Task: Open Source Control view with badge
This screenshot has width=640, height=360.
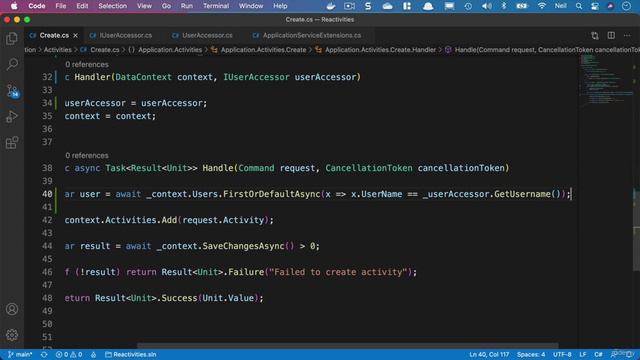Action: [x=12, y=91]
